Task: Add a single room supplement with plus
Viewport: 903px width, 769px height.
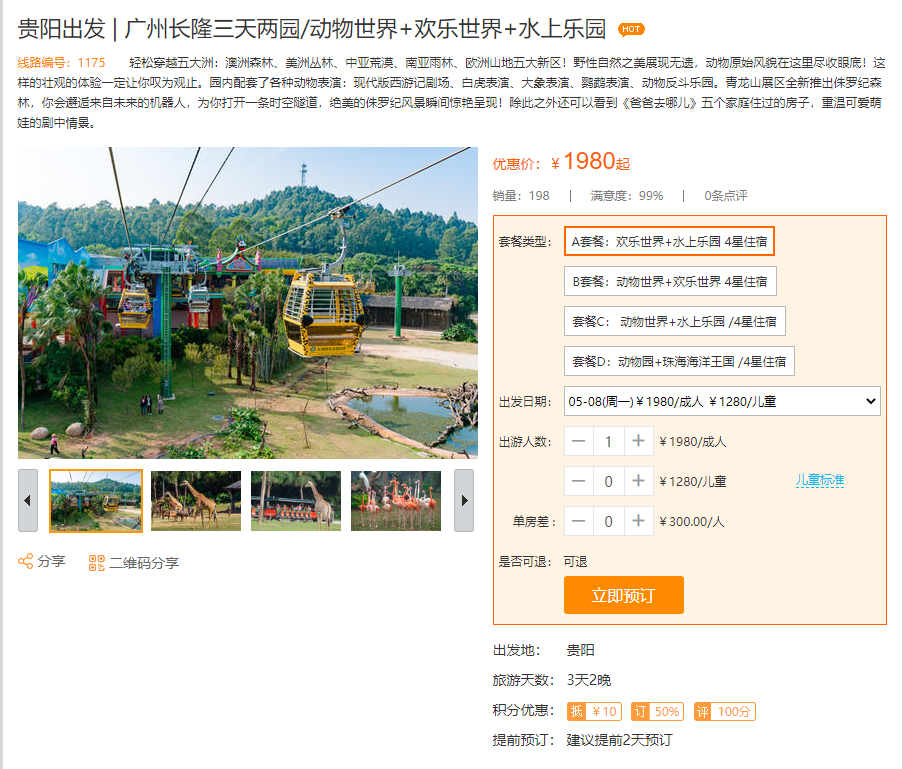Action: pos(638,521)
